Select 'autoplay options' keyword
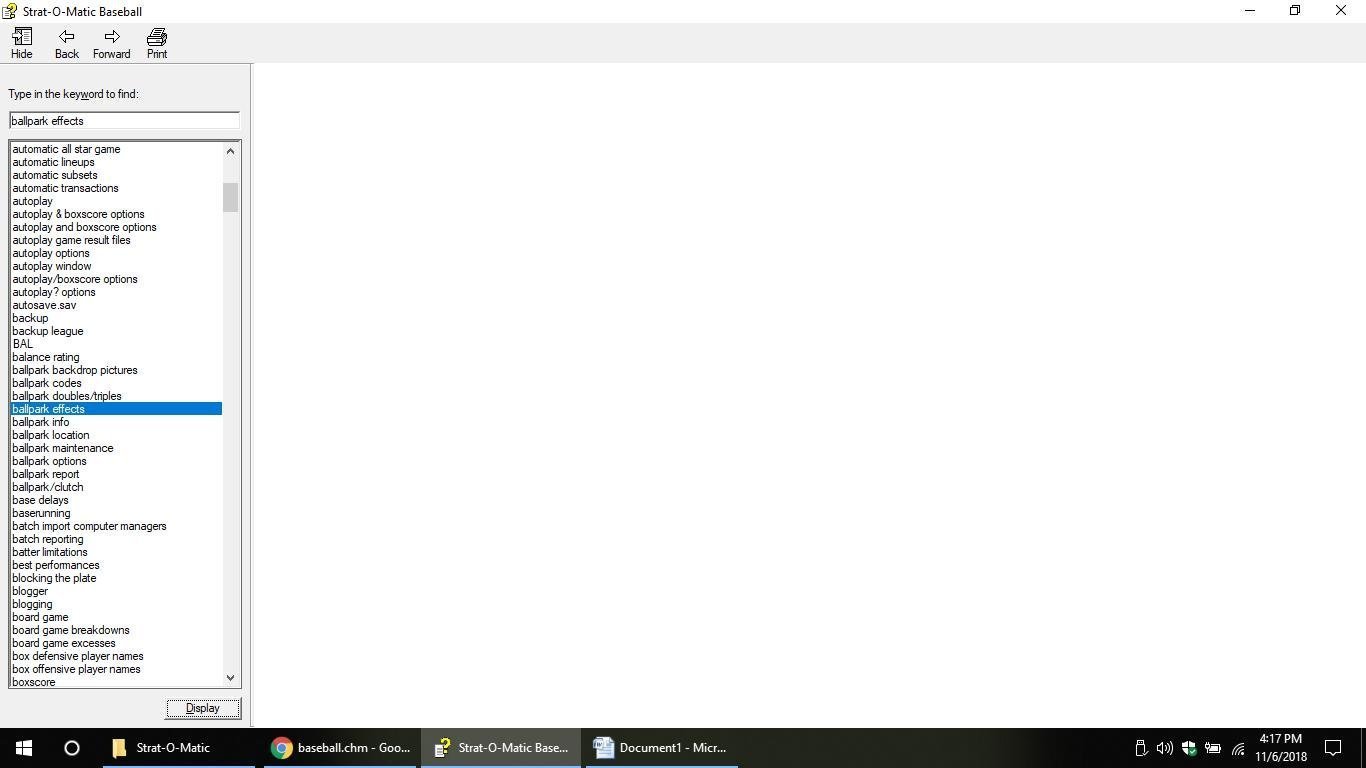Viewport: 1366px width, 768px height. pos(51,253)
